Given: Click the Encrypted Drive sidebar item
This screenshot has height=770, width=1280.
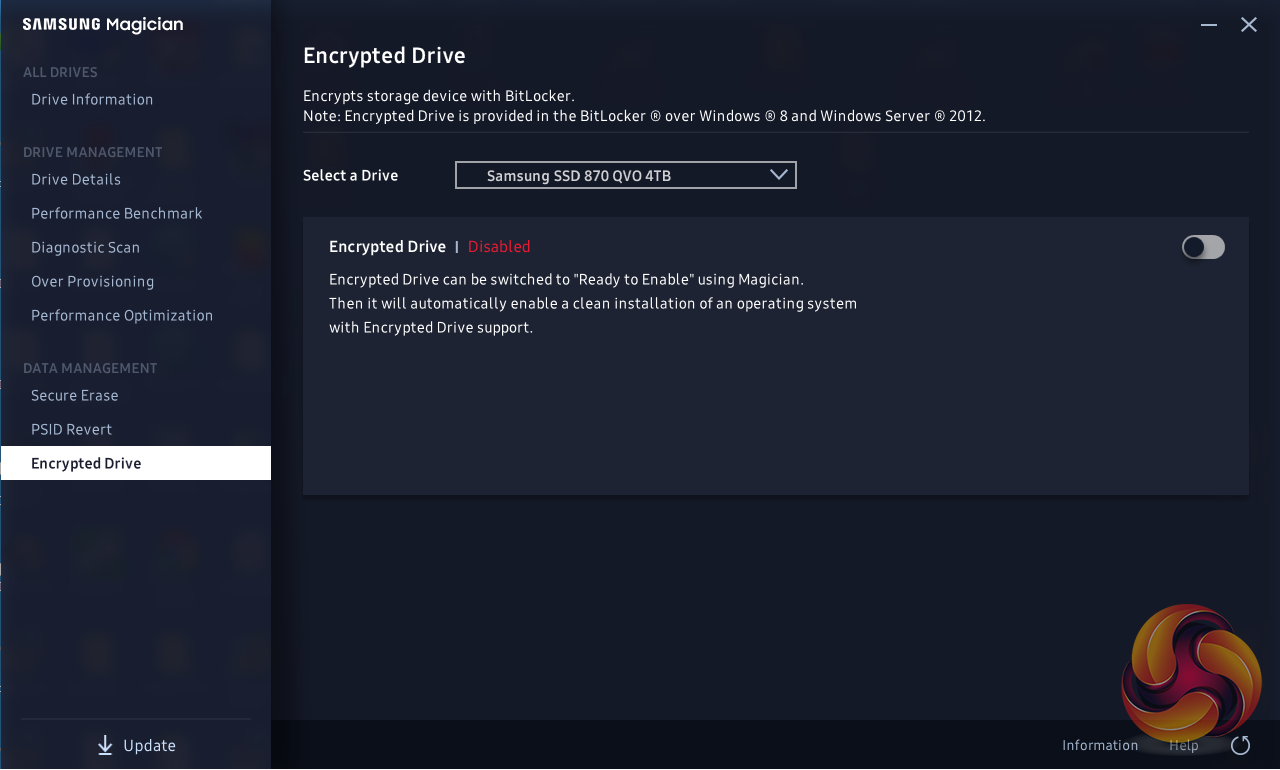Looking at the screenshot, I should tap(87, 463).
